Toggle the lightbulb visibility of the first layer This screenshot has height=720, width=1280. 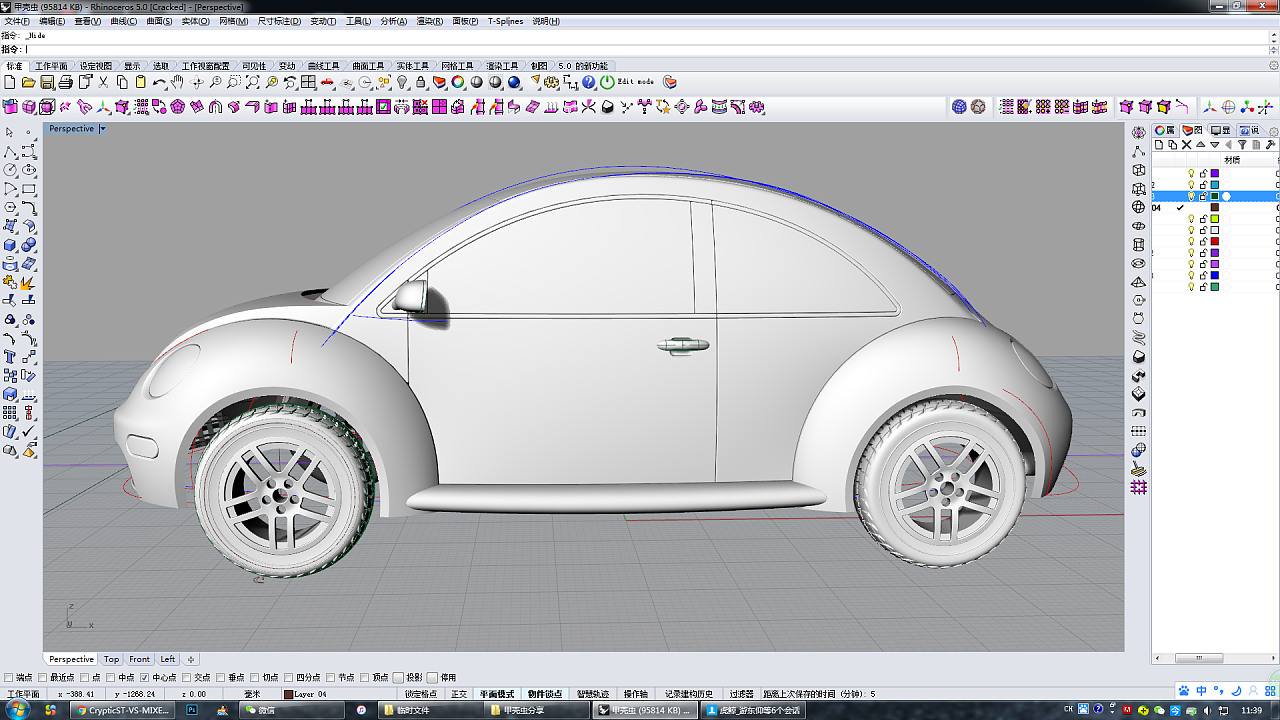(1191, 174)
